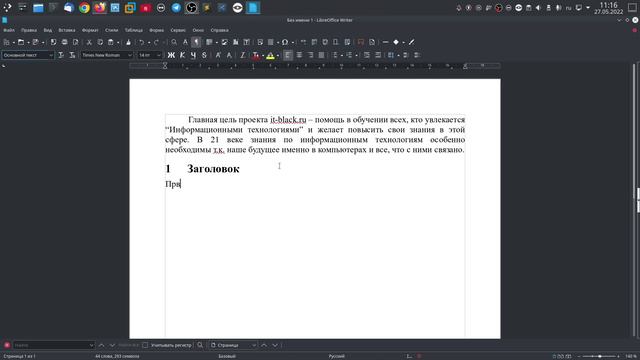Click Clear Direct Formatting icon
Viewport: 640px width, 360px height.
tap(243, 55)
